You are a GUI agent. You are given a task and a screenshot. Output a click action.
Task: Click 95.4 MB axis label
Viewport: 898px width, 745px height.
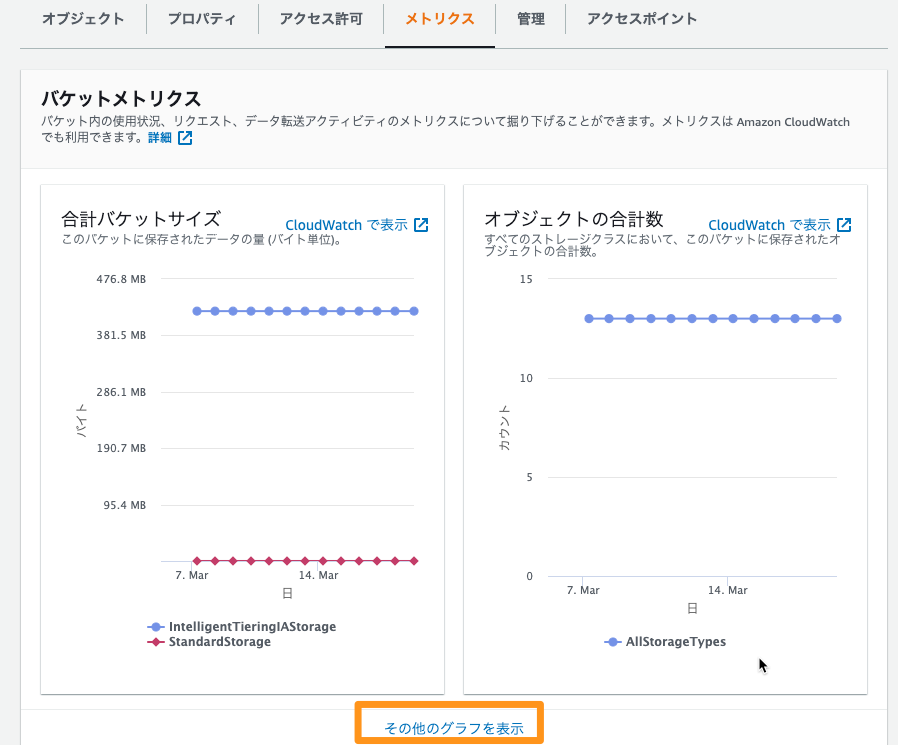pos(124,505)
